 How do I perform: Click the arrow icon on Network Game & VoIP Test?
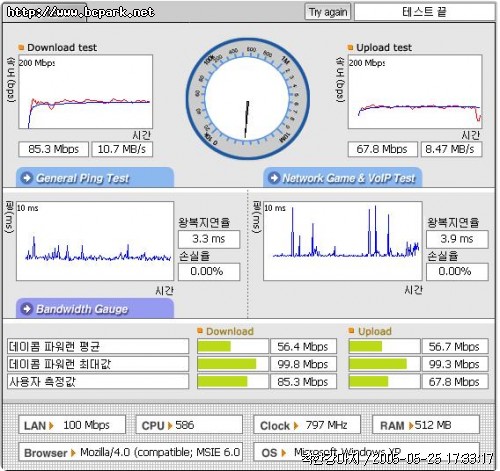tap(274, 178)
